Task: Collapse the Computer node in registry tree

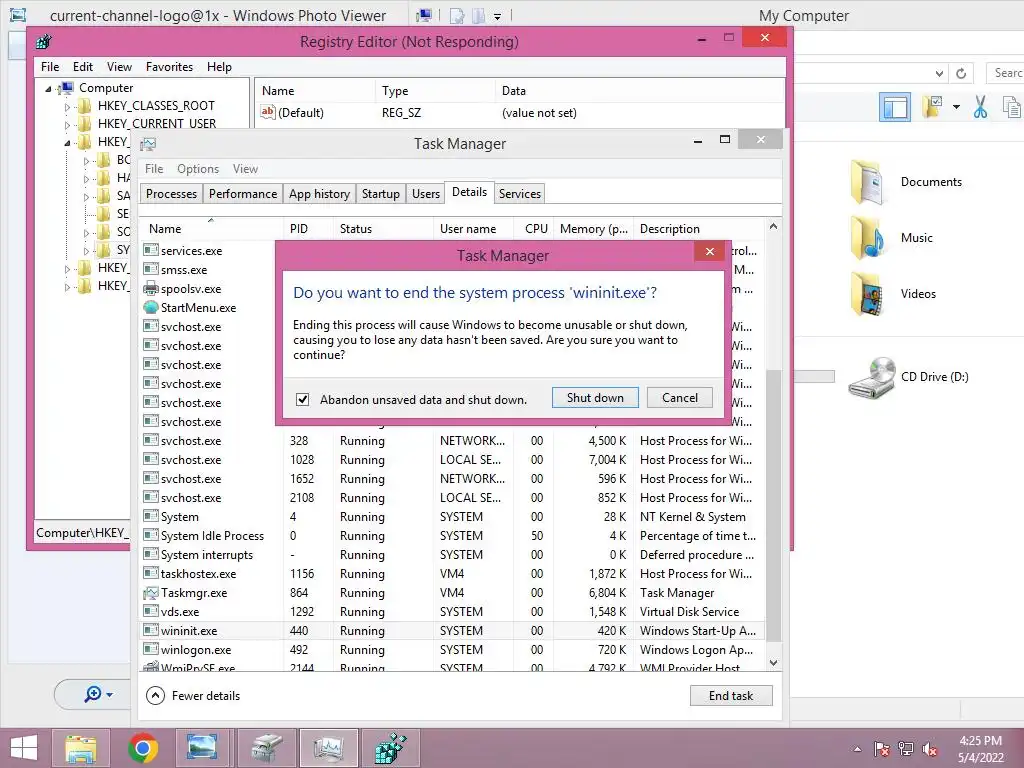Action: point(48,89)
